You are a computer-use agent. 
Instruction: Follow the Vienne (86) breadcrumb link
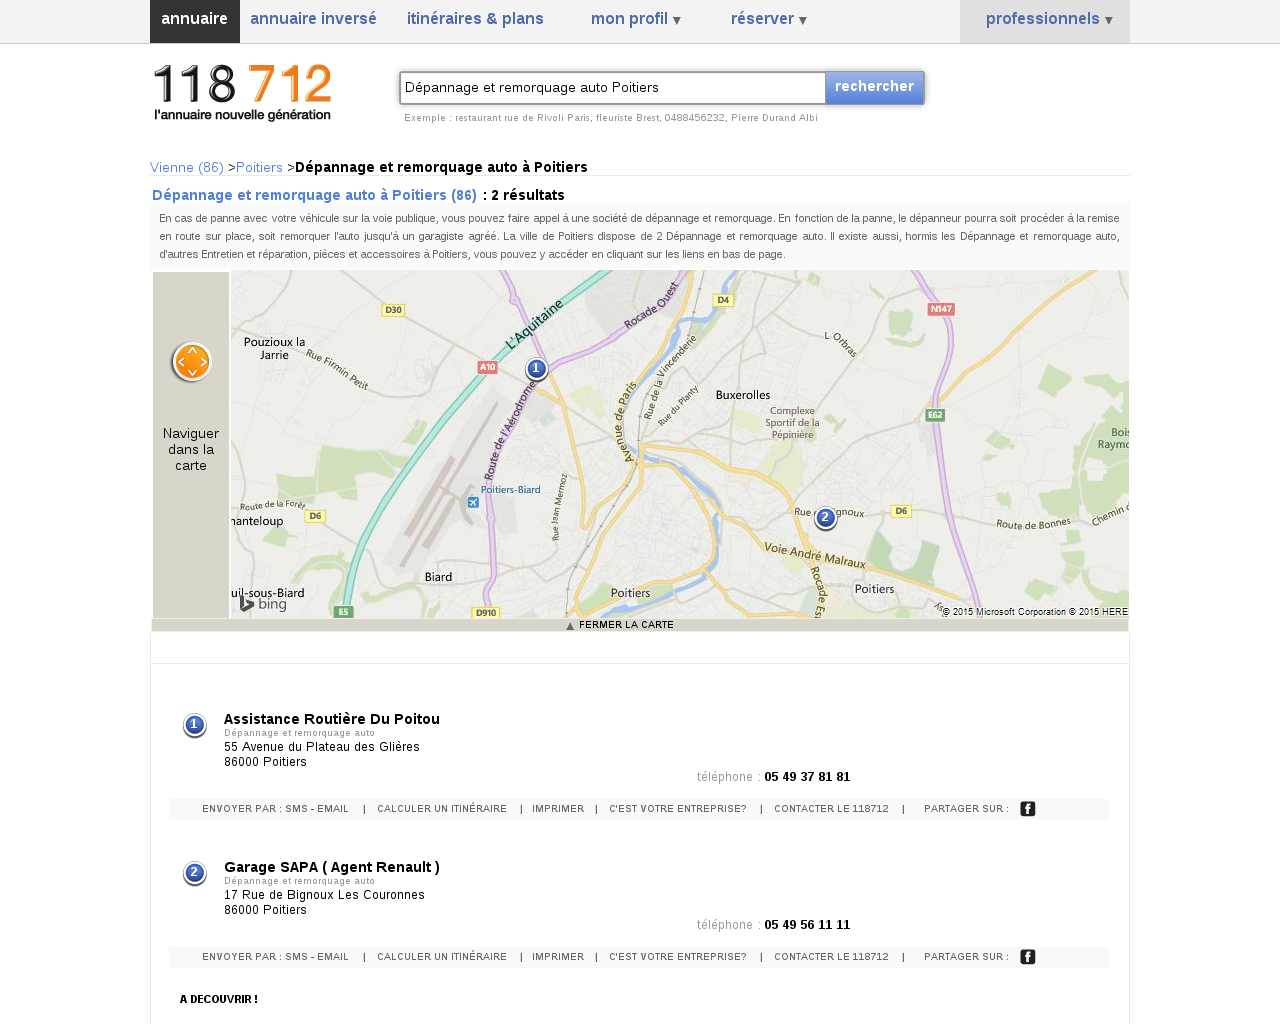coord(187,167)
